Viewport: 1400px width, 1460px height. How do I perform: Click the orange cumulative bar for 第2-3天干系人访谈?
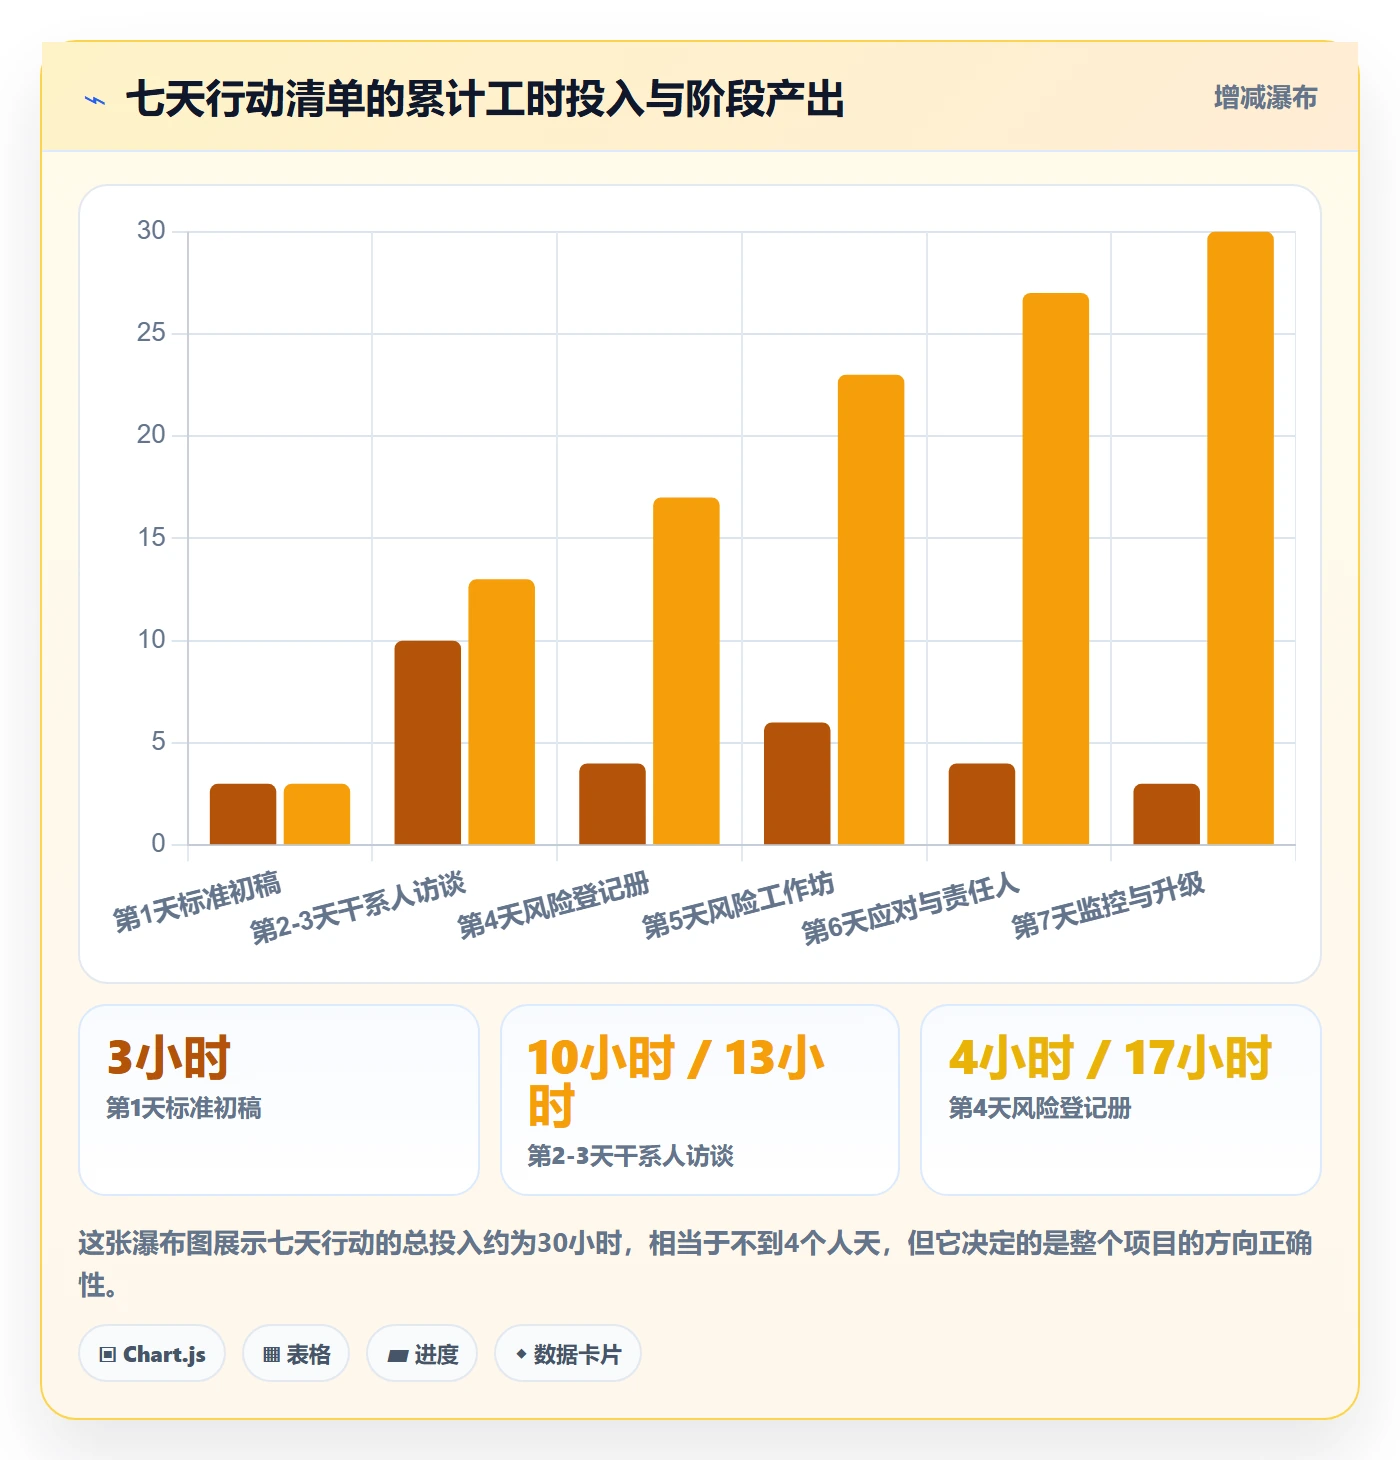[502, 712]
